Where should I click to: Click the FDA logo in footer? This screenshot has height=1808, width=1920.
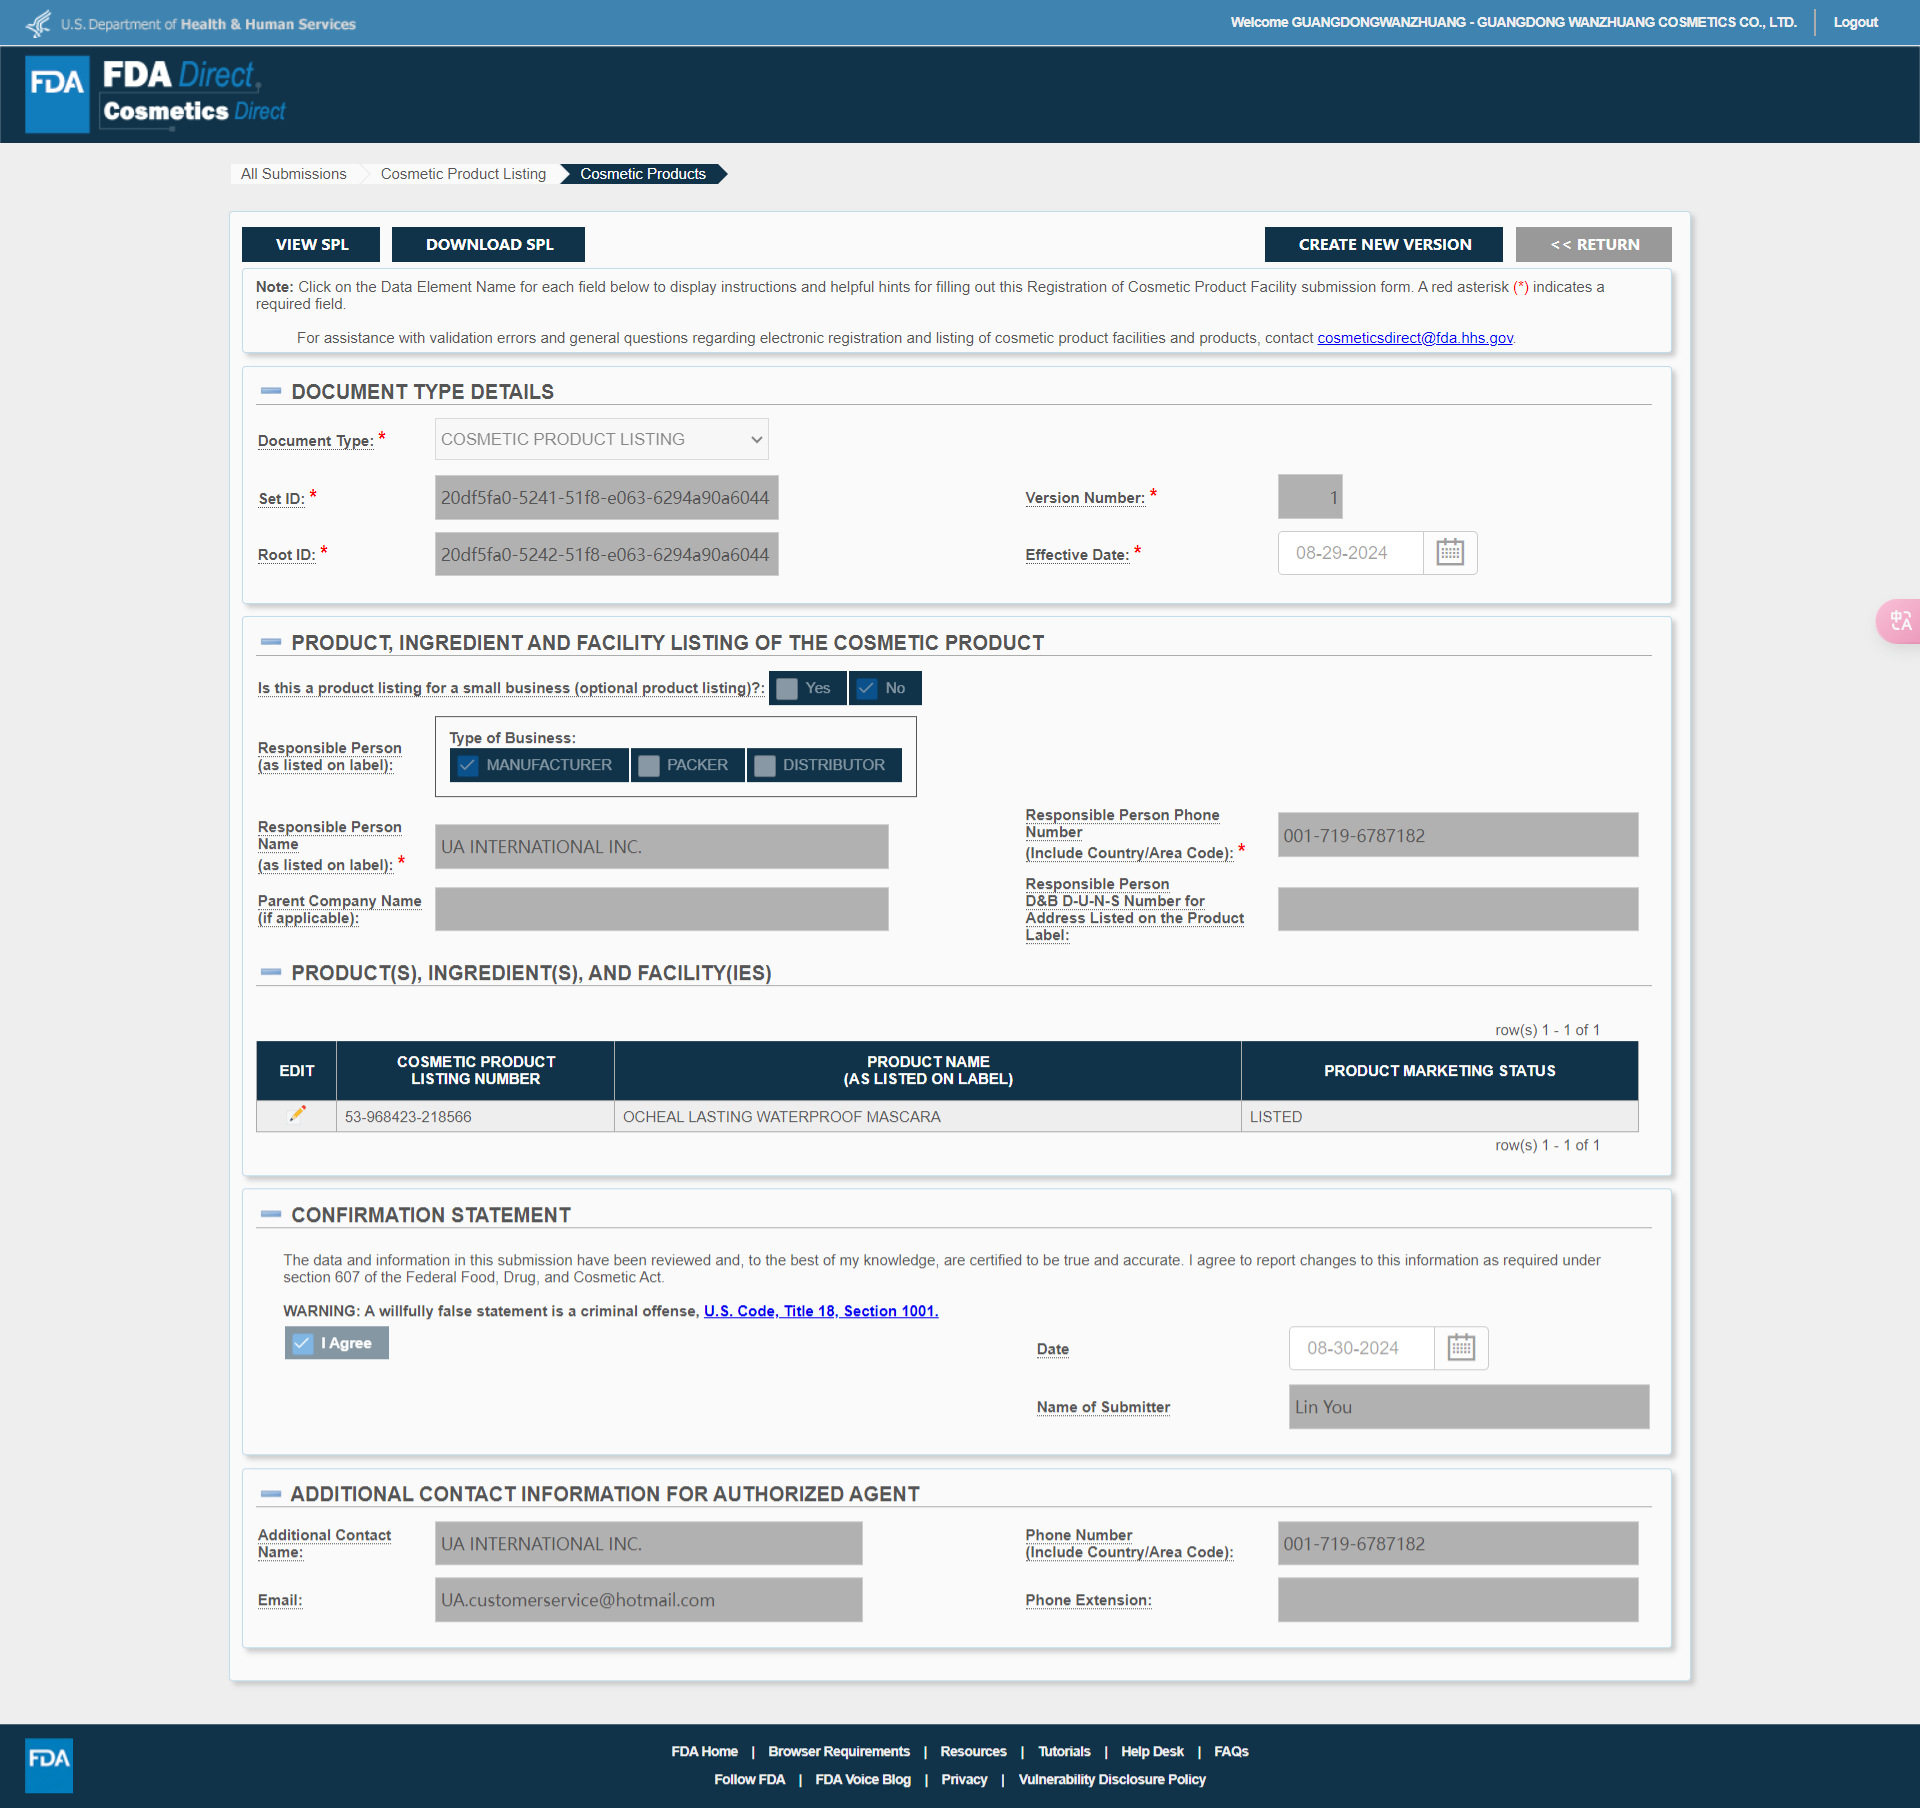pos(48,1765)
